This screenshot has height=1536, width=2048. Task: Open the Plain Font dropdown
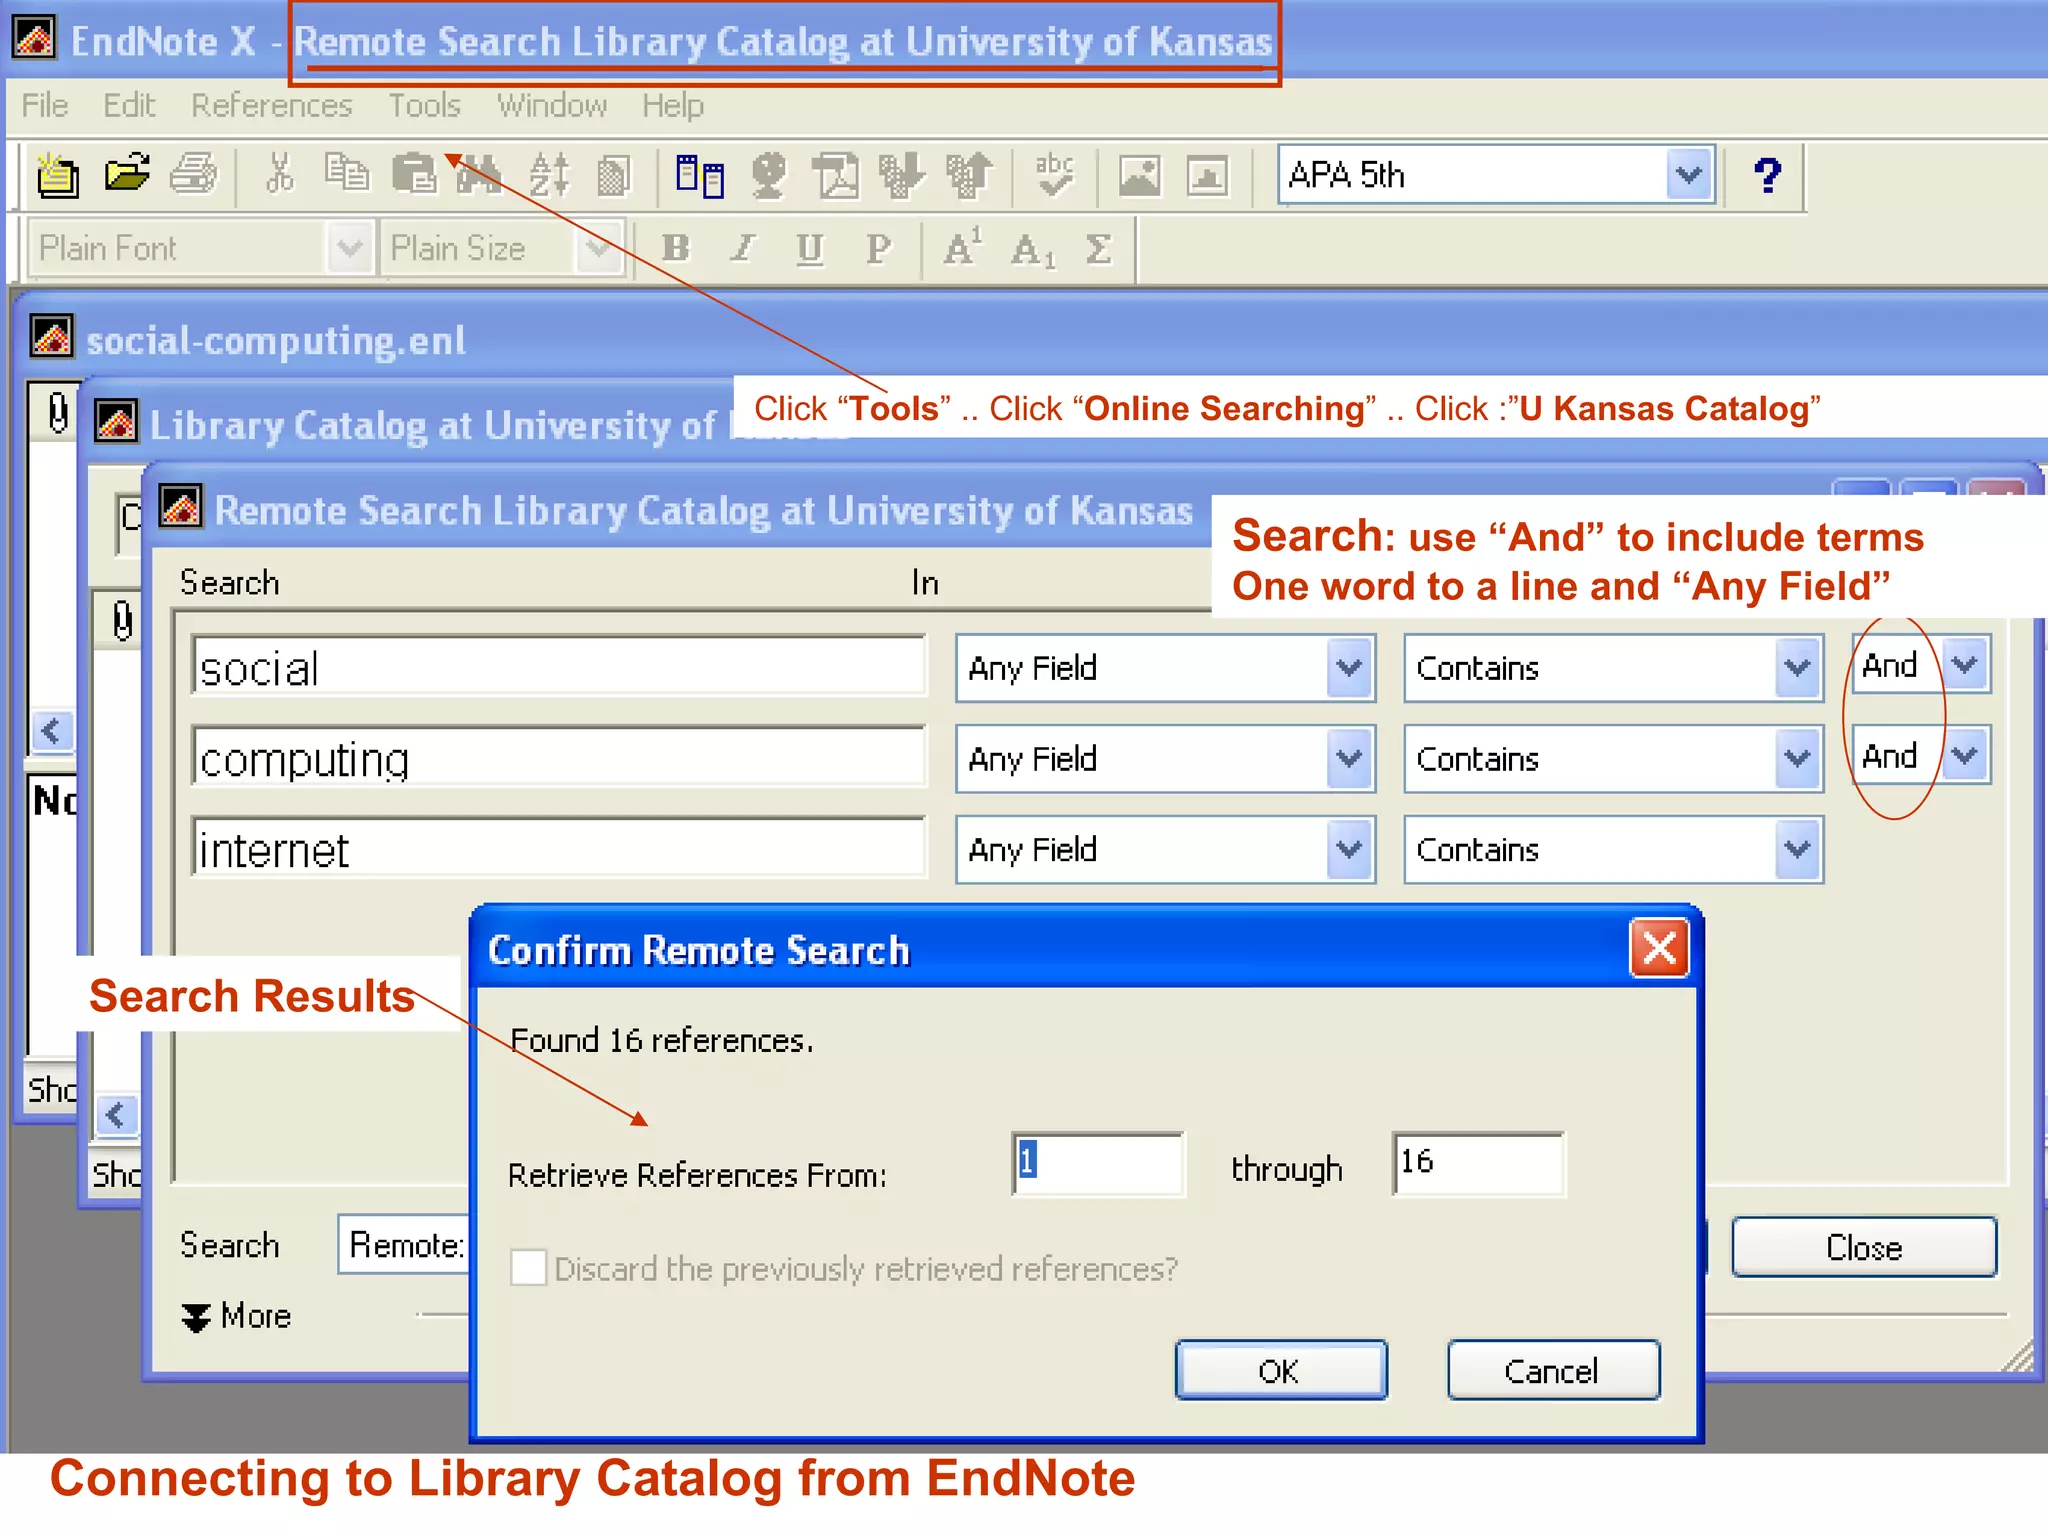click(x=349, y=247)
